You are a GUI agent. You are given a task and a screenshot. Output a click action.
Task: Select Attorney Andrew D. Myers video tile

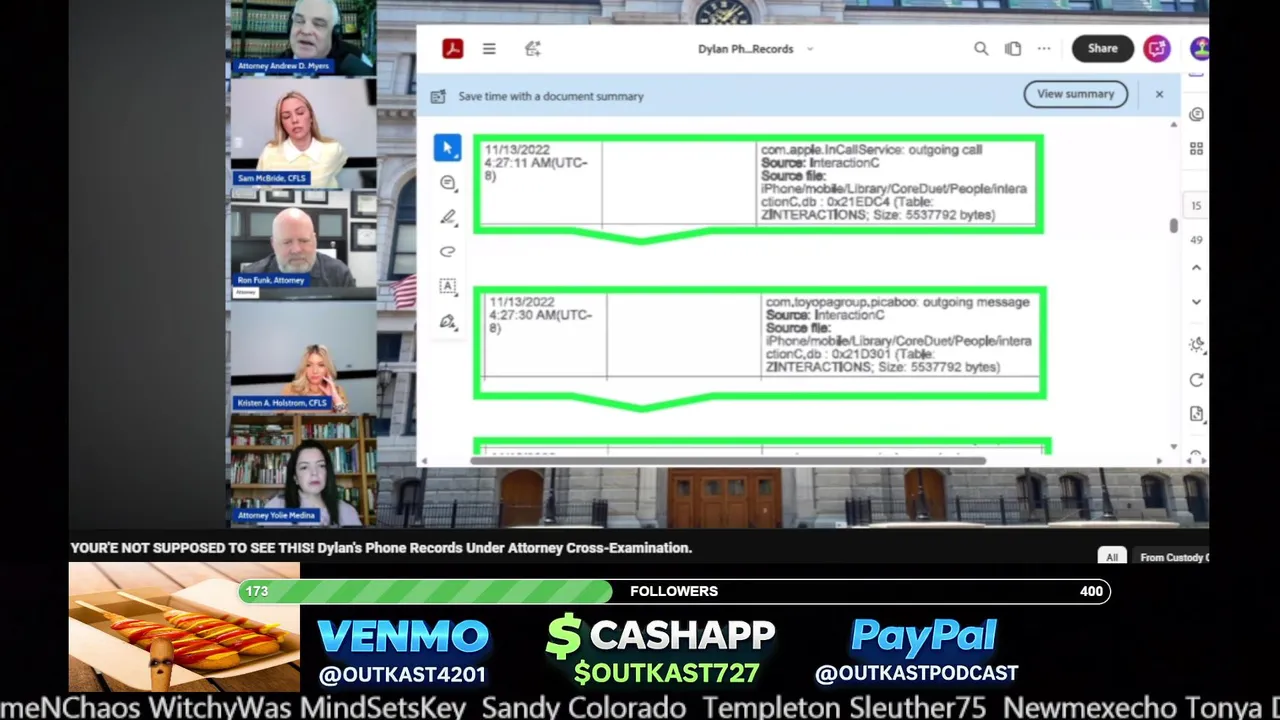coord(303,38)
